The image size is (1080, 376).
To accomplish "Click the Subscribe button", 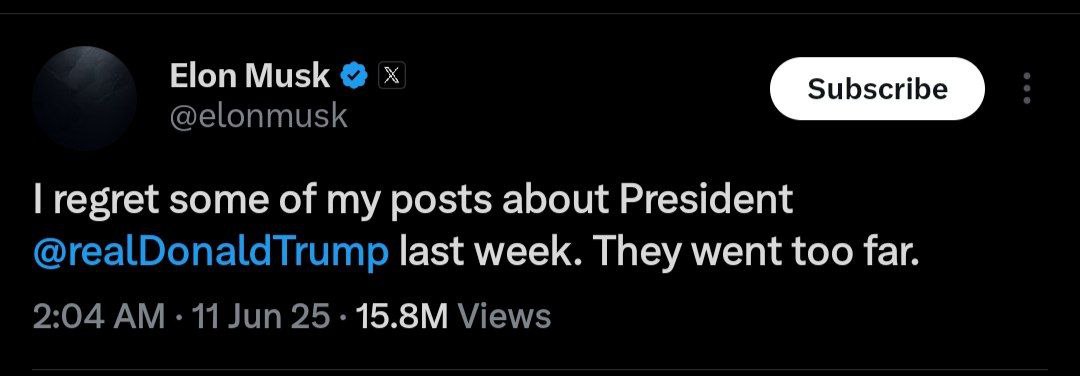I will [x=878, y=89].
